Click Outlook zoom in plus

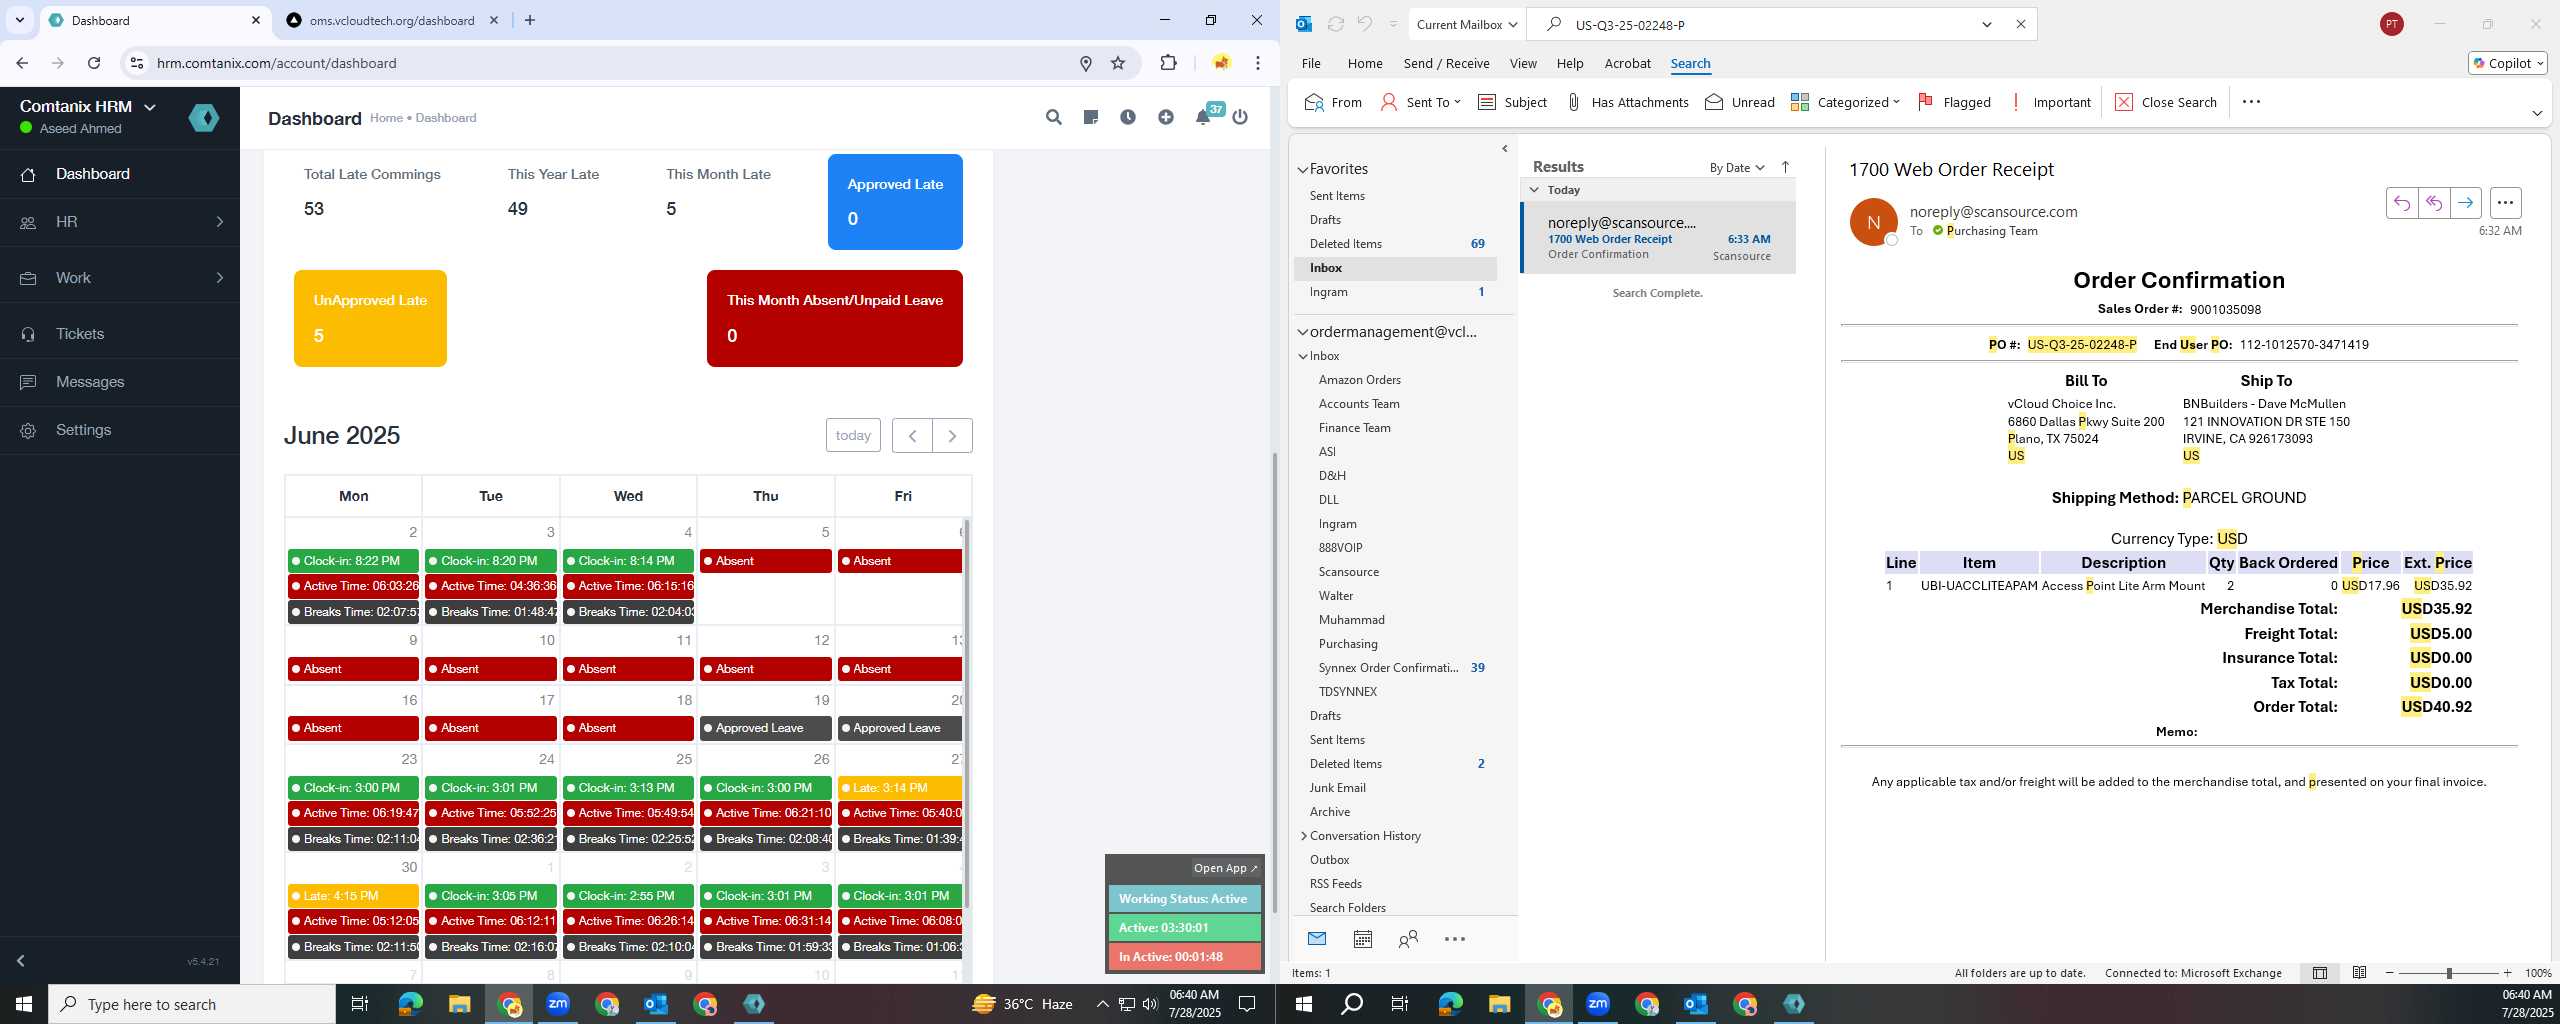tap(2507, 973)
